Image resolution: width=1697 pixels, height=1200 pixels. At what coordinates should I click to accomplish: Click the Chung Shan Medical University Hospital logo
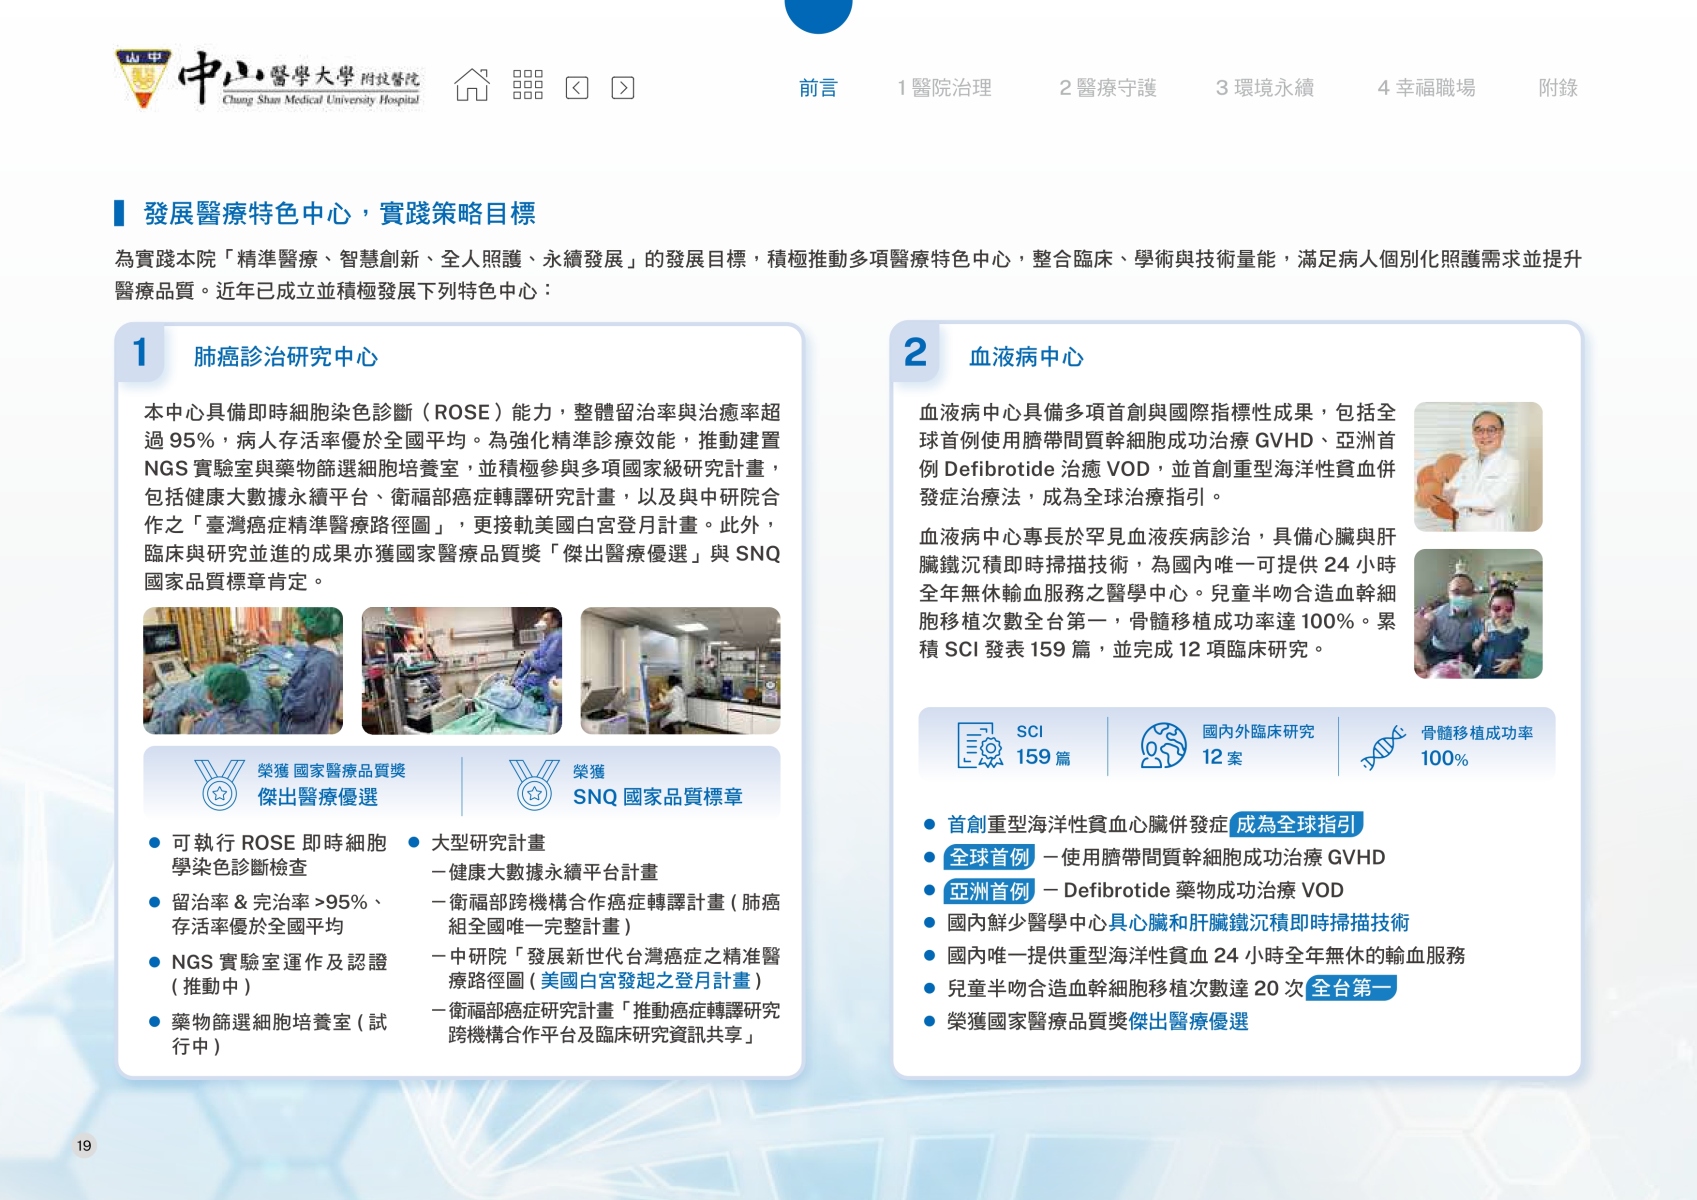click(268, 79)
